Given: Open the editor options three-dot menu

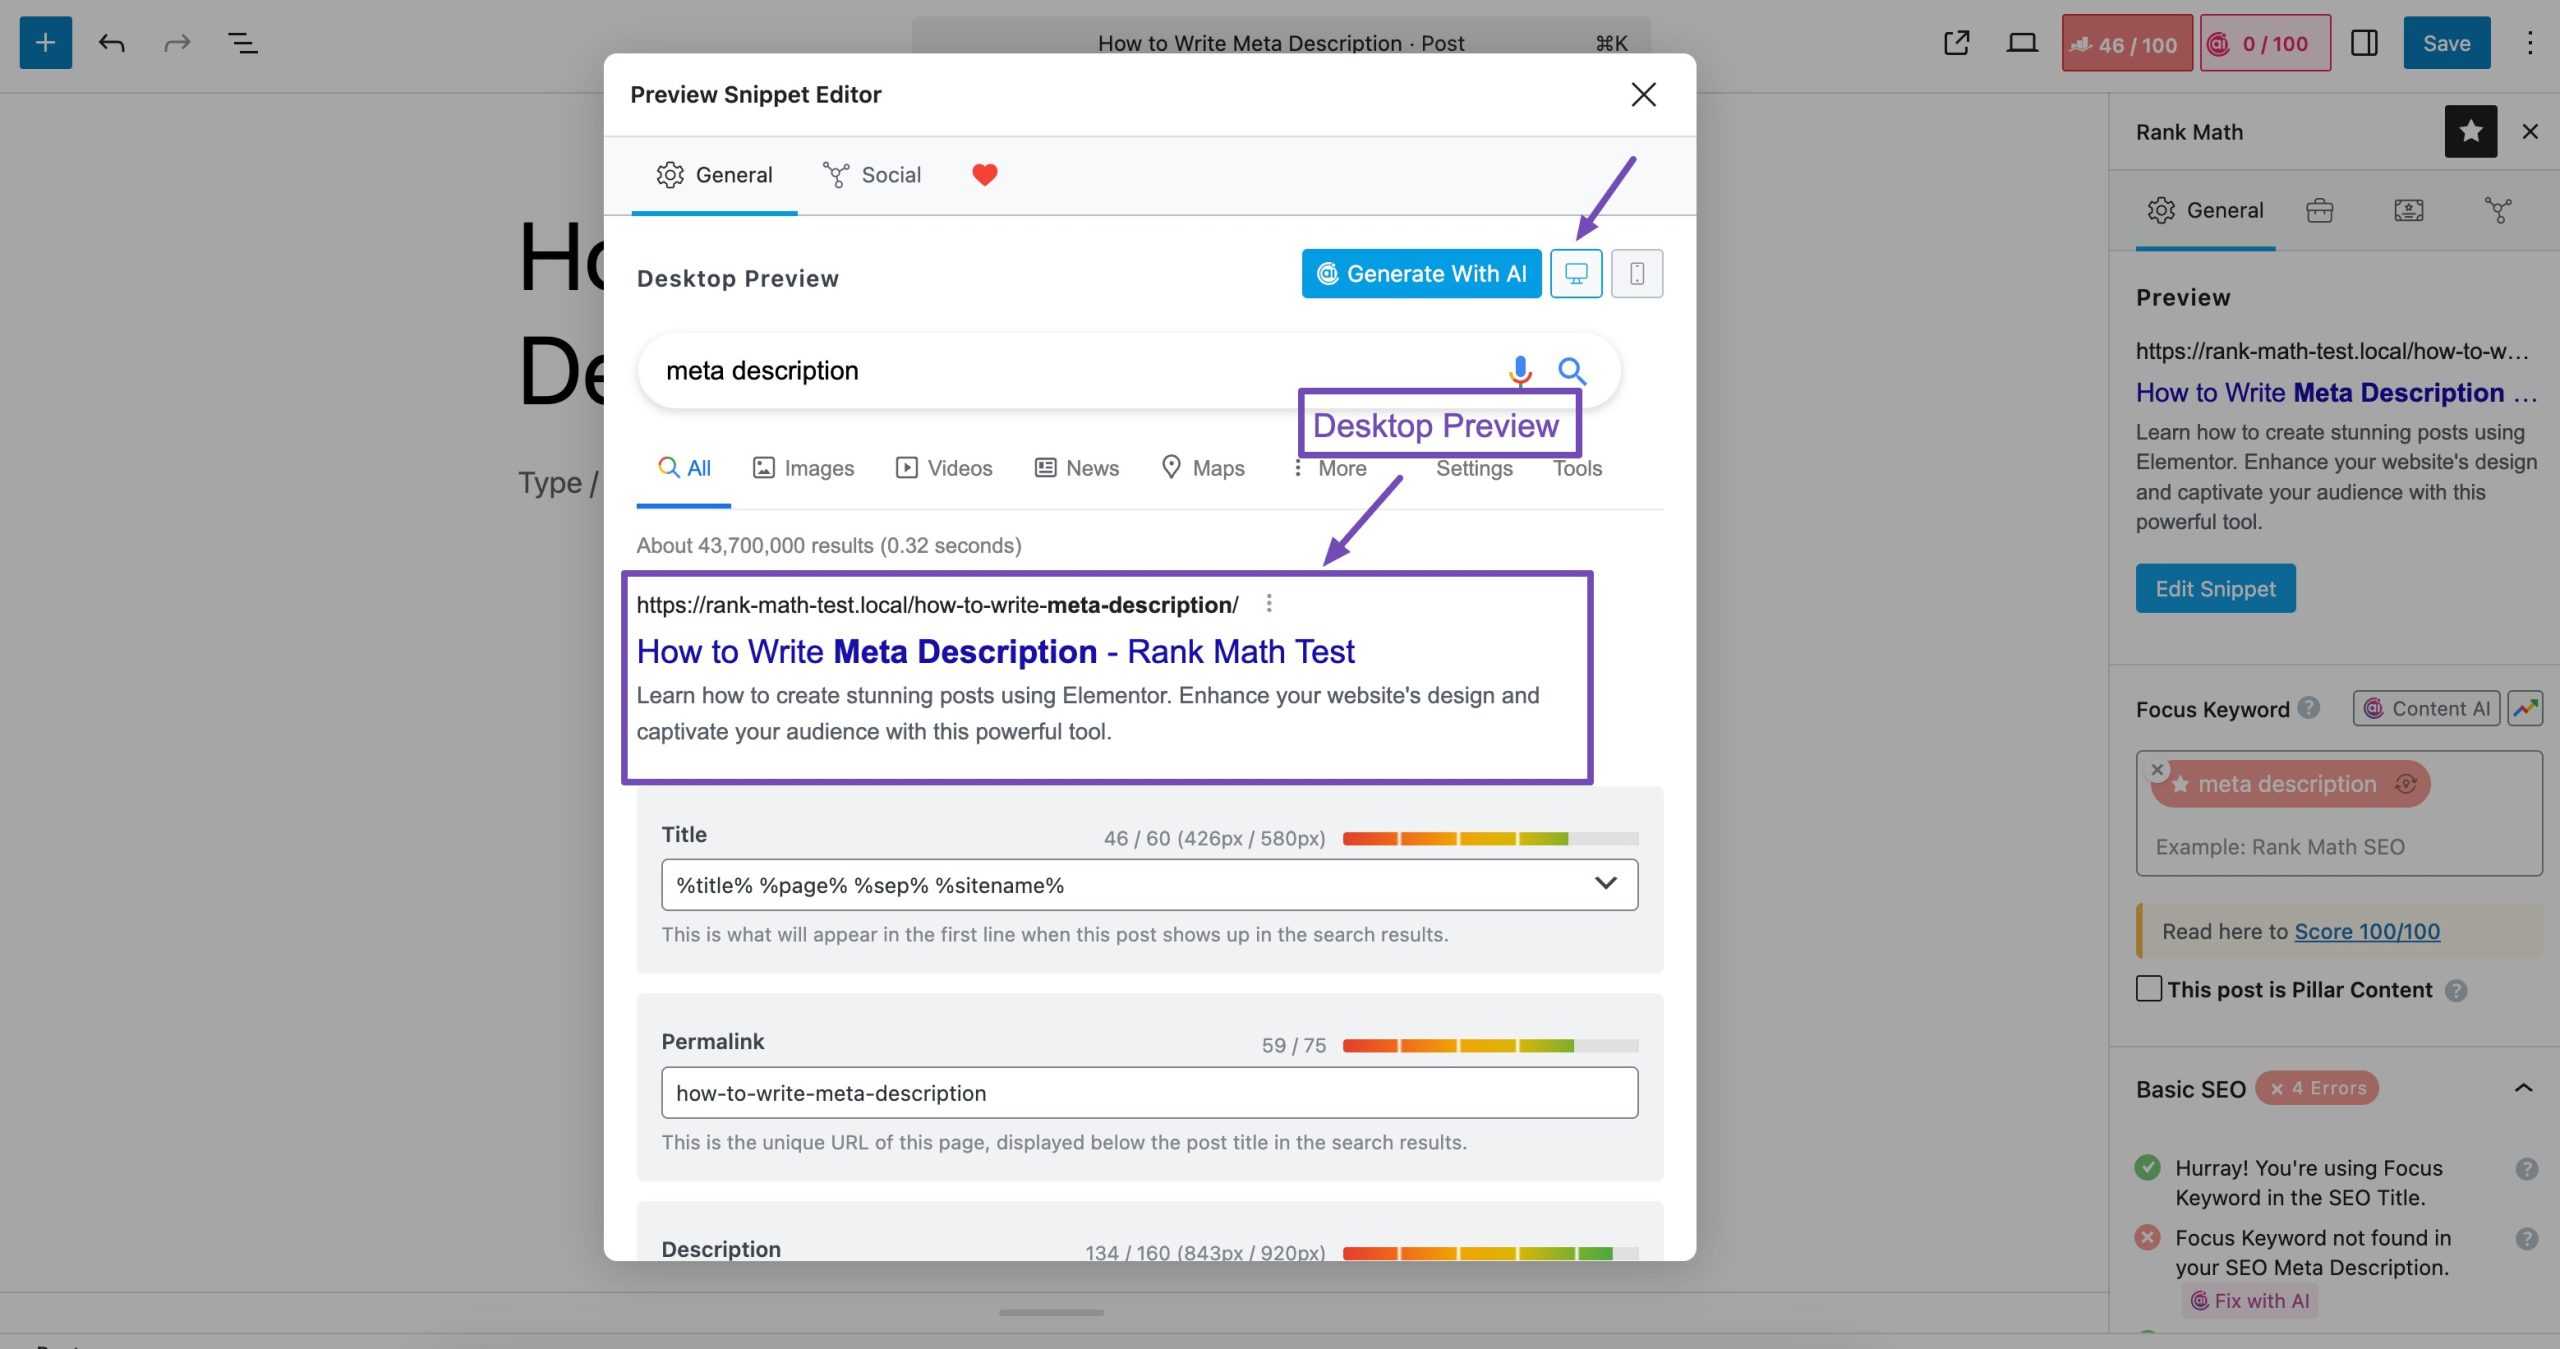Looking at the screenshot, I should 2530,43.
